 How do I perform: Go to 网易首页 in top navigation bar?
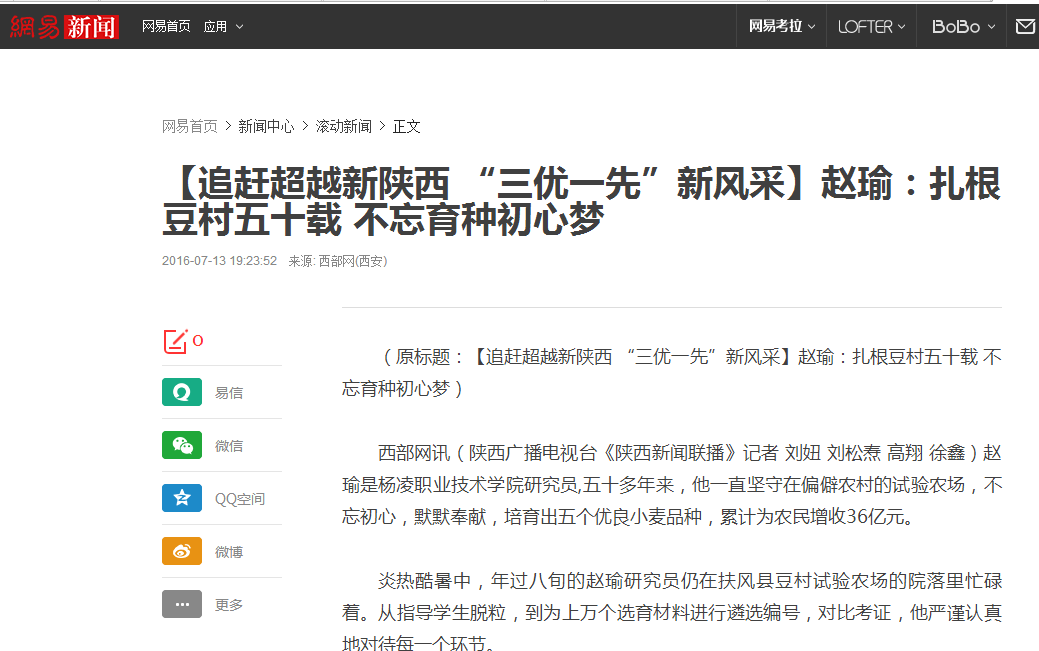(x=166, y=27)
